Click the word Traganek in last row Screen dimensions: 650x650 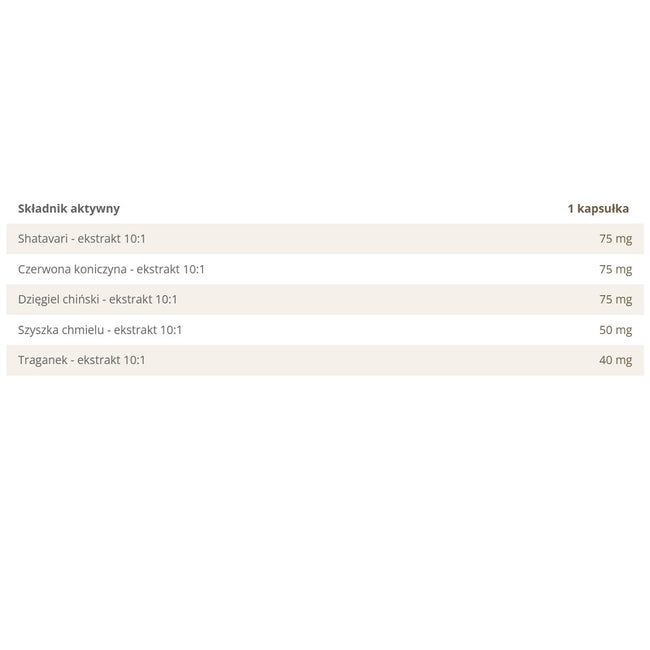(42, 360)
